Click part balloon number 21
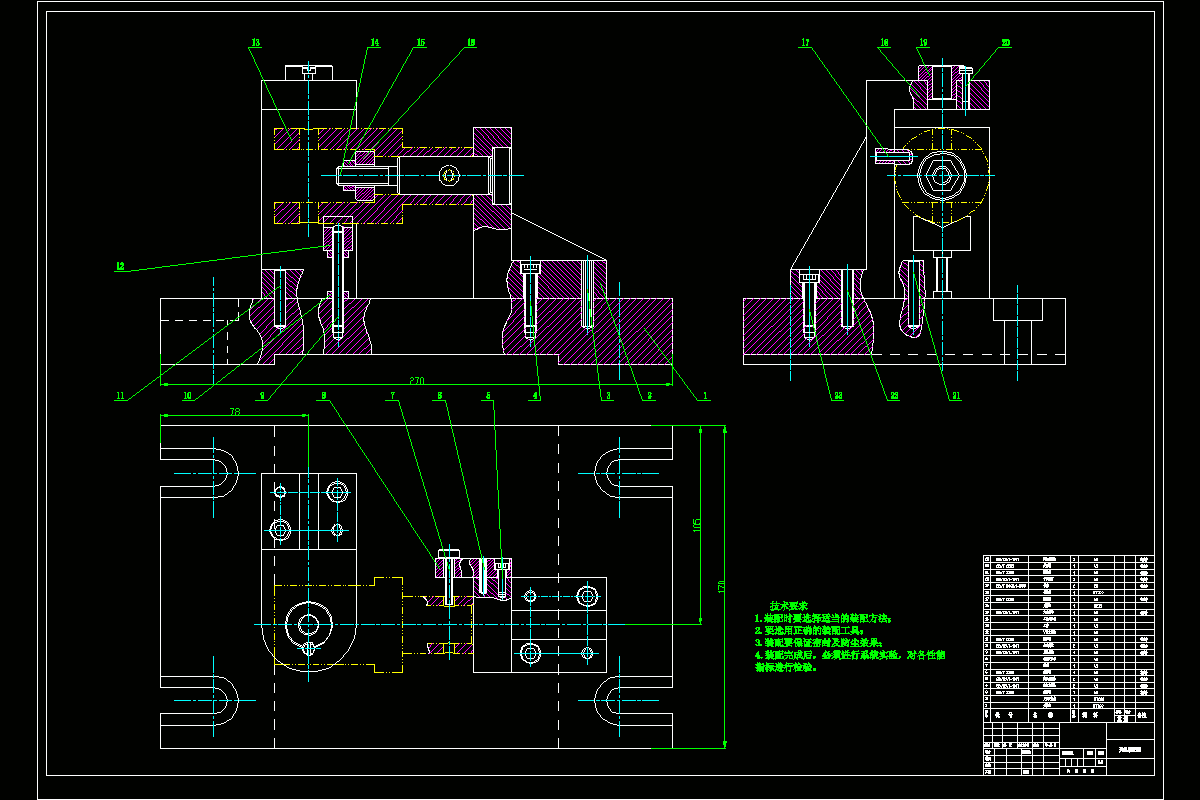 point(956,396)
